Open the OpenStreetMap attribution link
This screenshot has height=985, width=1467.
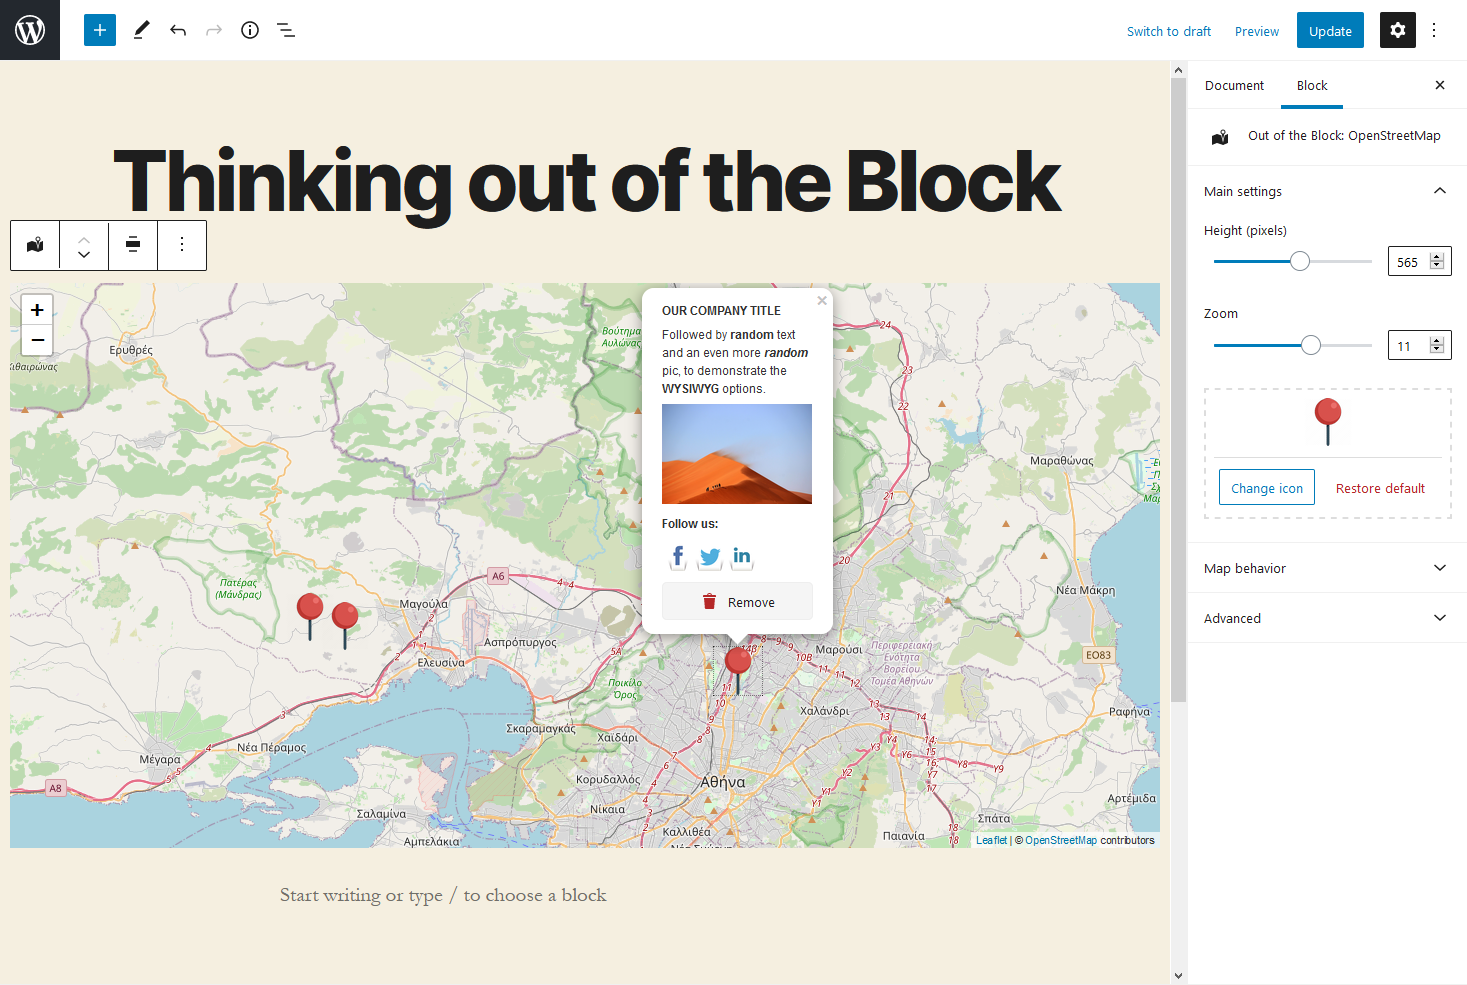point(1060,840)
